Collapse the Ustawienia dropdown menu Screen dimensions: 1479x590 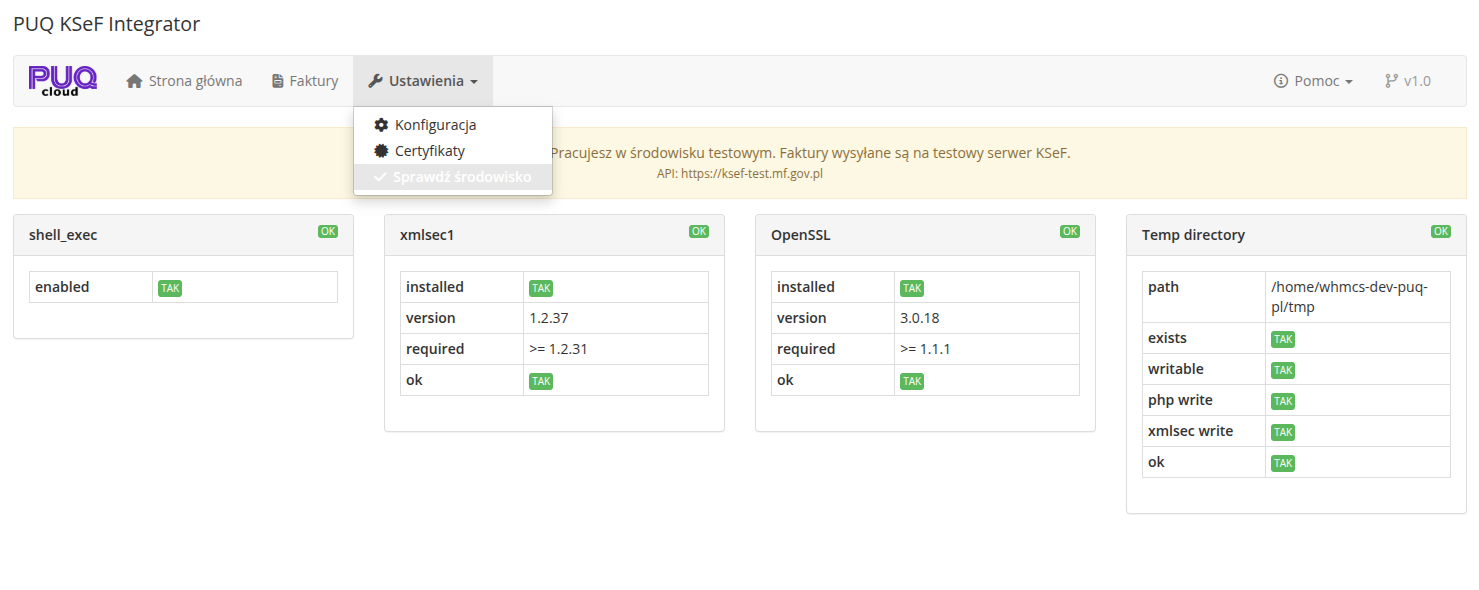[423, 81]
